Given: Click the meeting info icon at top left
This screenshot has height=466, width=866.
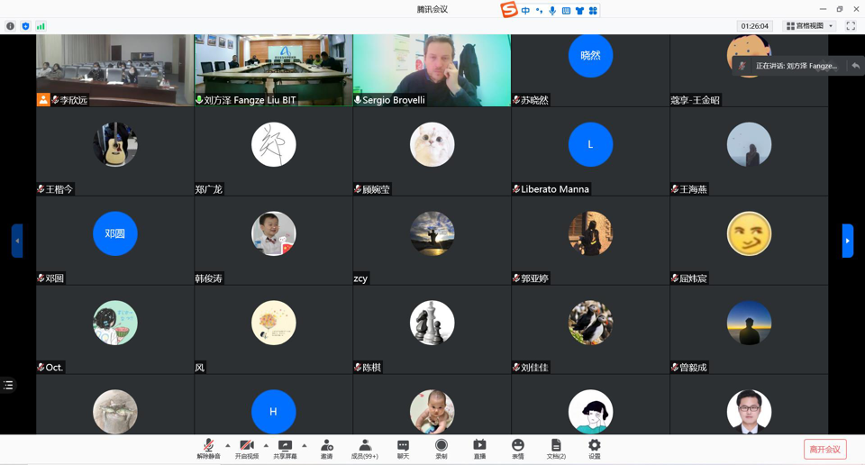Looking at the screenshot, I should [x=10, y=26].
